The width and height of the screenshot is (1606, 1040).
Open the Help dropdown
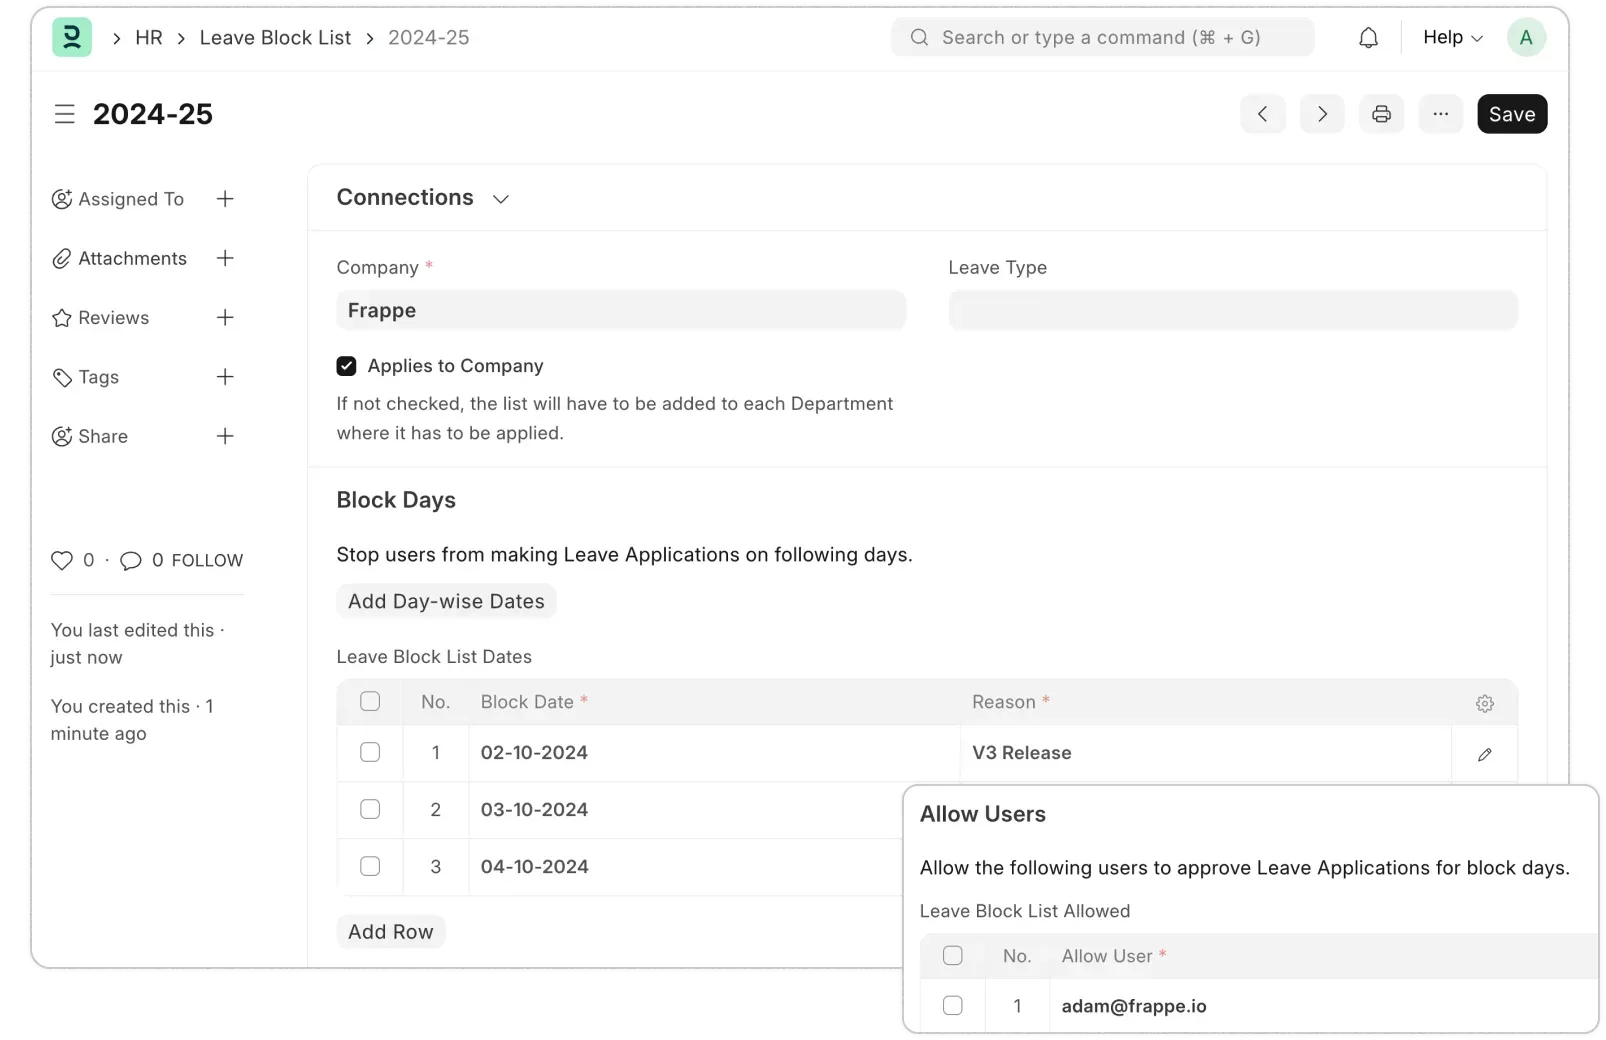[1449, 37]
